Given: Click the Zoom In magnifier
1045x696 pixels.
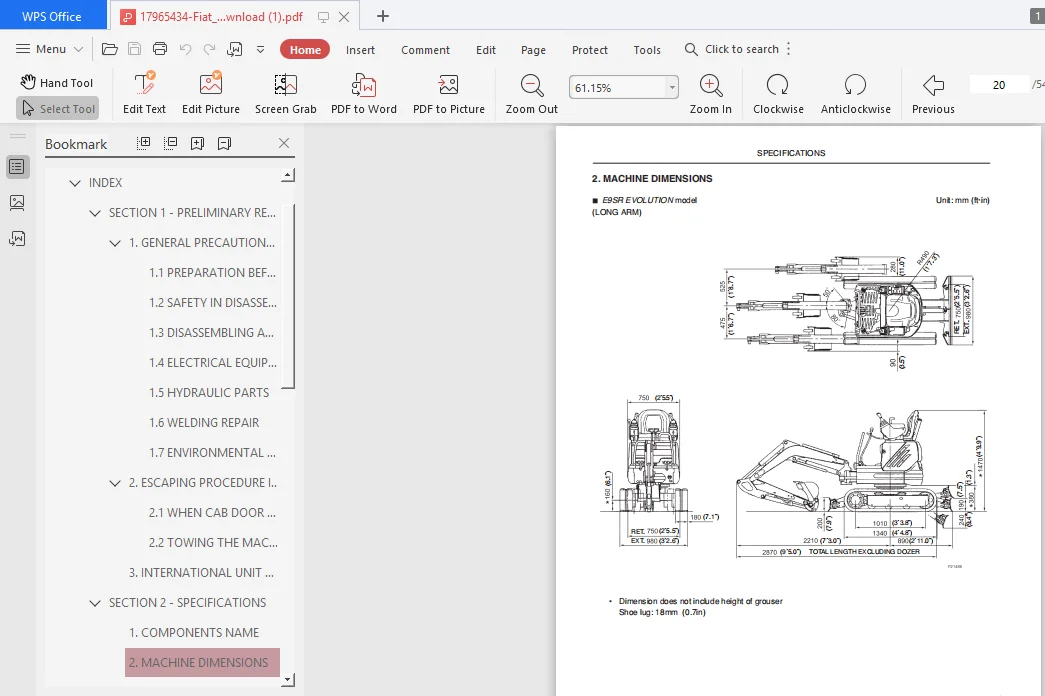Looking at the screenshot, I should pos(710,94).
